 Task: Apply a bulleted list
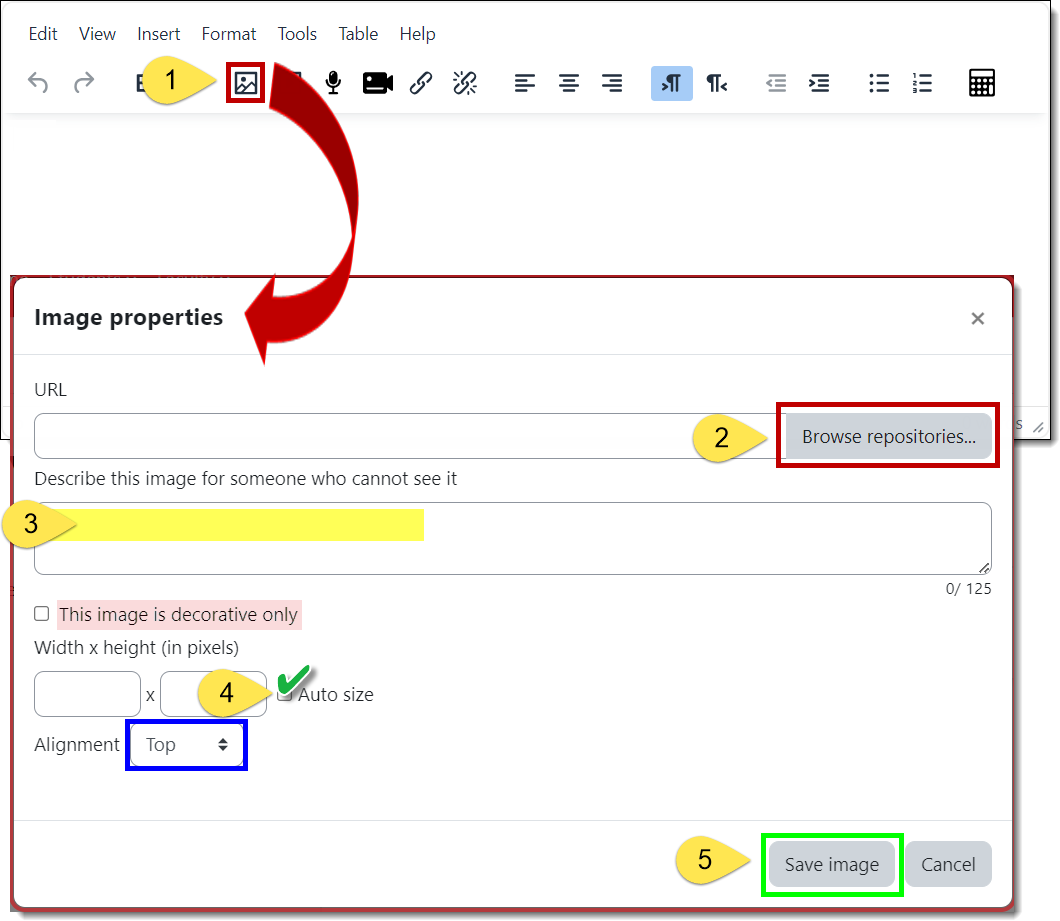pos(878,83)
